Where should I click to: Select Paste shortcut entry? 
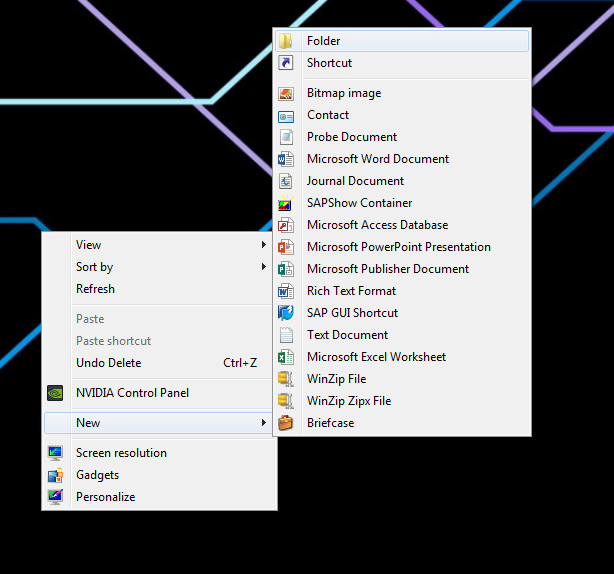tap(158, 341)
